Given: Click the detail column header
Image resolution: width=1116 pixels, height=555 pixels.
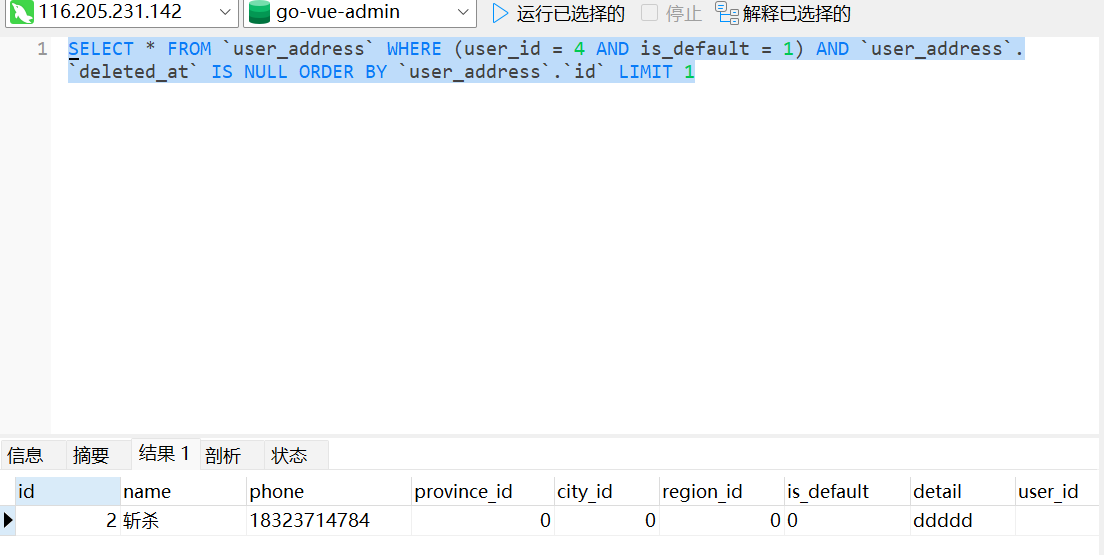Looking at the screenshot, I should [x=962, y=492].
